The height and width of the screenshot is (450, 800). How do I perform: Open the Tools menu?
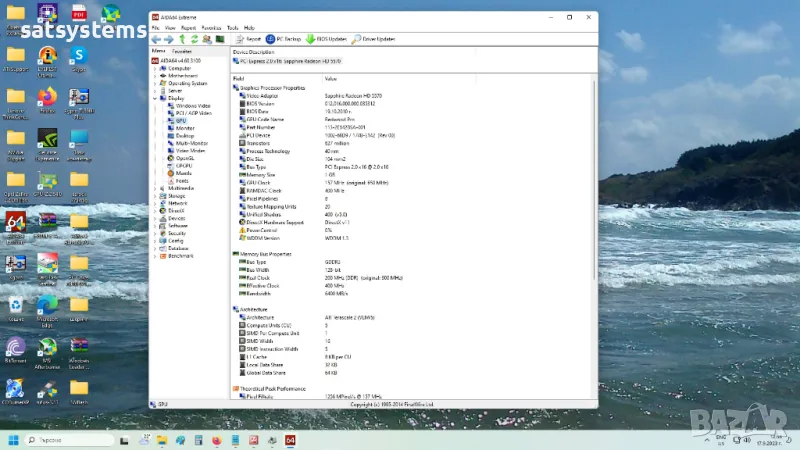(232, 28)
